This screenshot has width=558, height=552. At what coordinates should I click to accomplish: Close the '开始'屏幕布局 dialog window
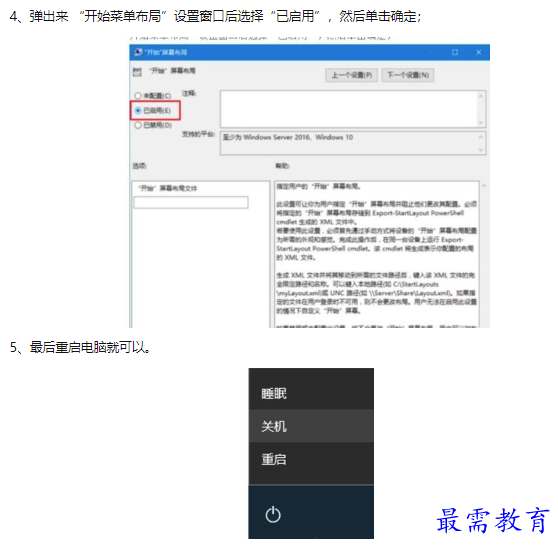coord(479,52)
